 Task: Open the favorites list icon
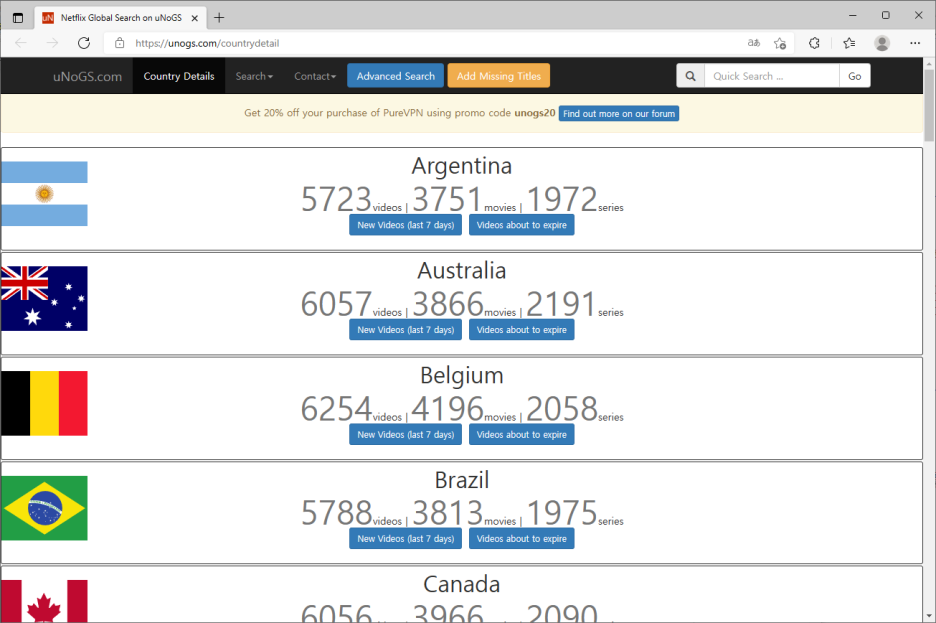[849, 43]
